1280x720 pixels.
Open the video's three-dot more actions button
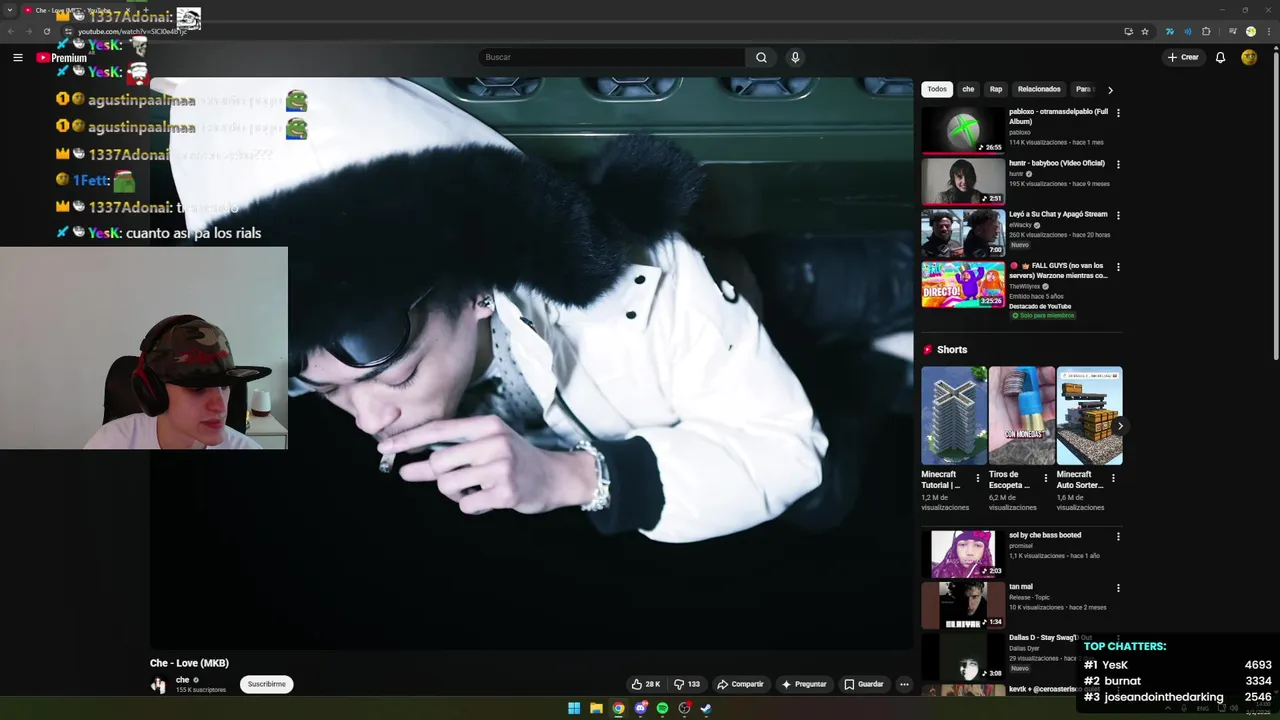click(x=904, y=684)
